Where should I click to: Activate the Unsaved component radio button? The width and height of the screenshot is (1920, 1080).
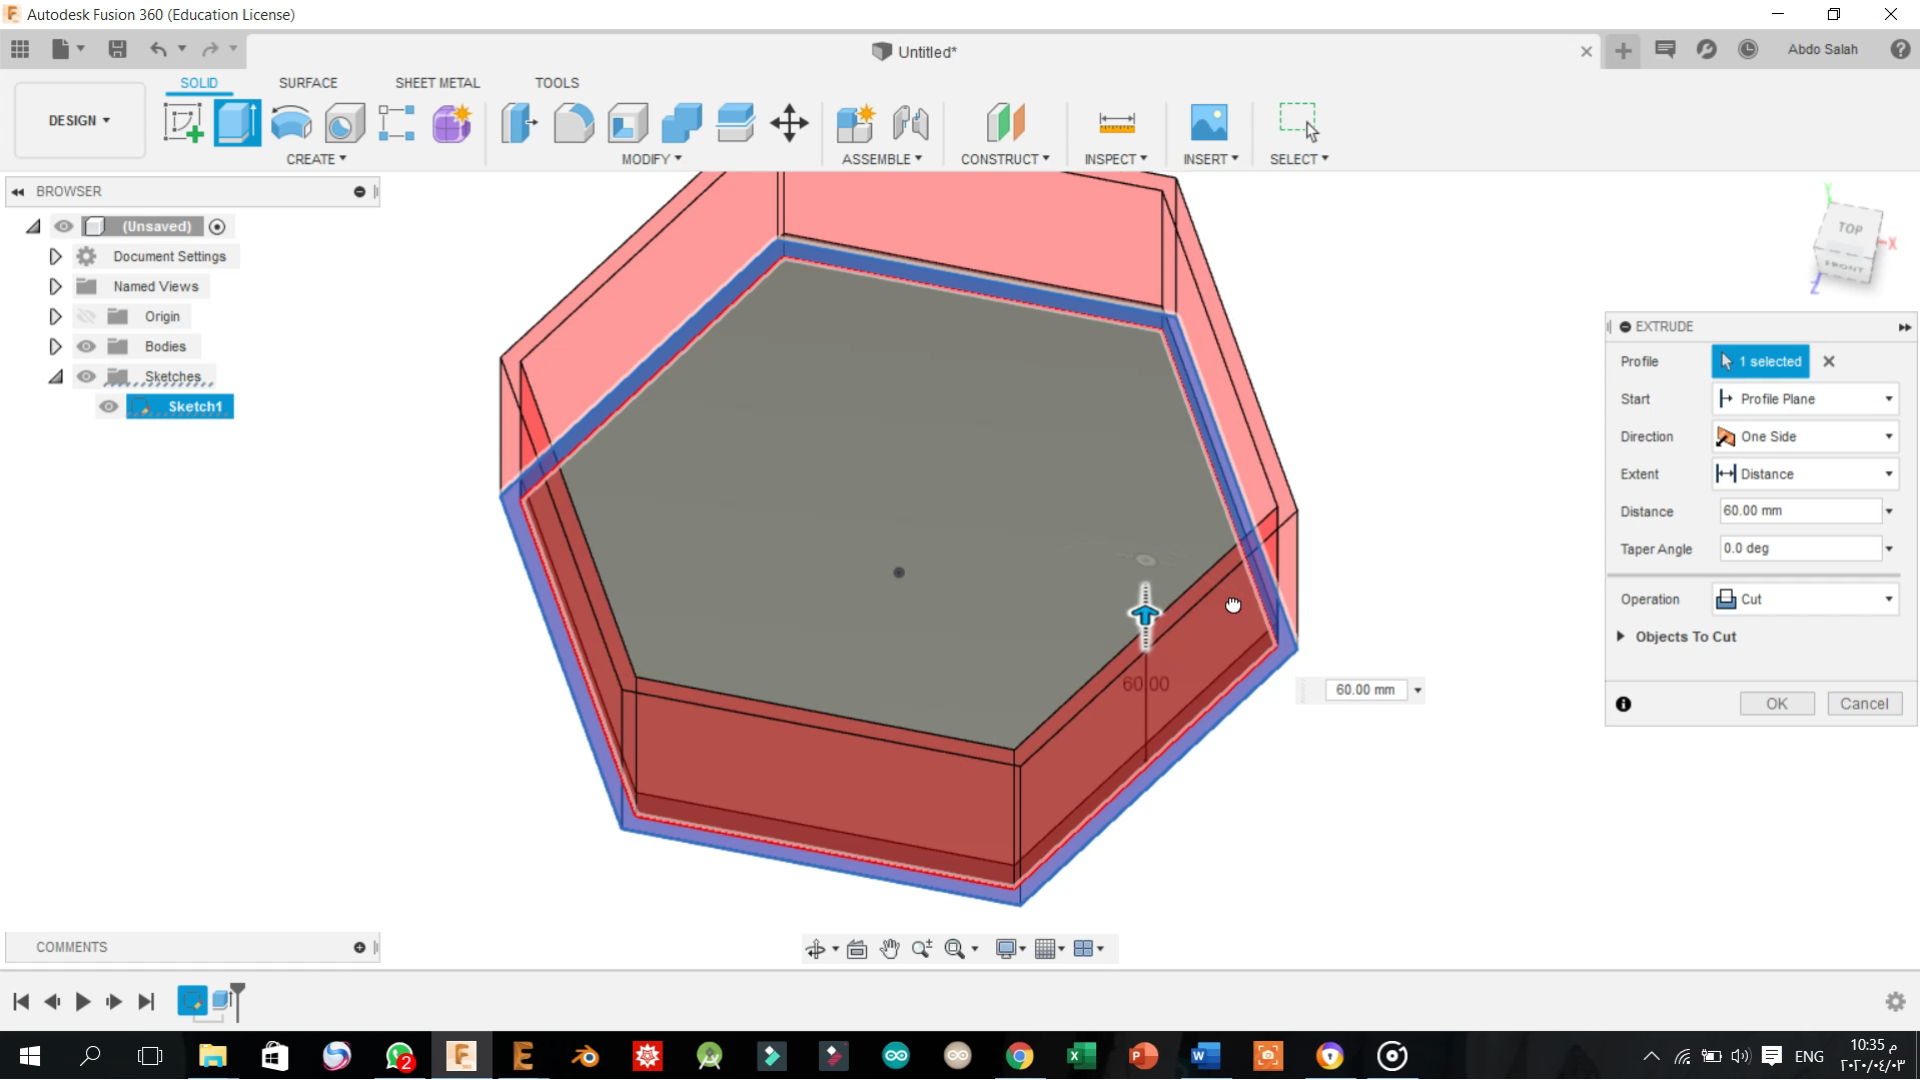[x=217, y=226]
